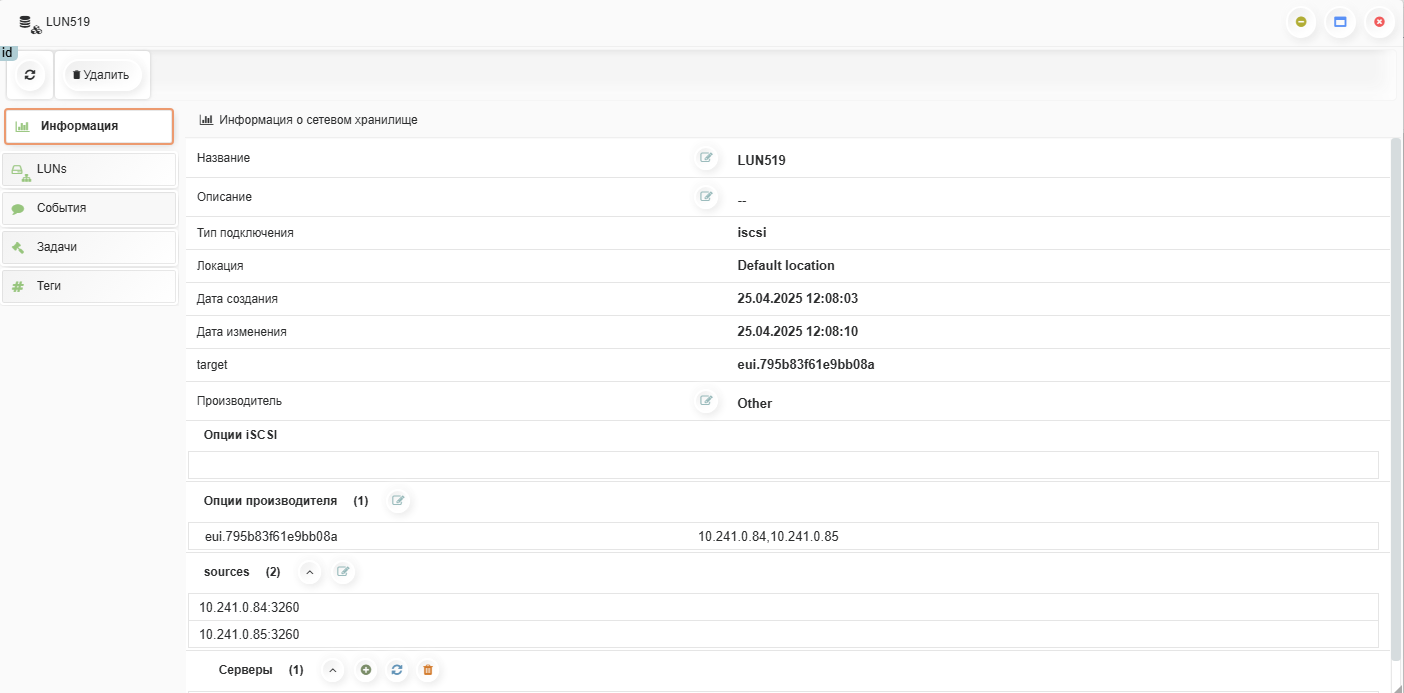Click the Опции iSCSI empty field
Viewport: 1404px width, 693px height.
pyautogui.click(x=783, y=465)
